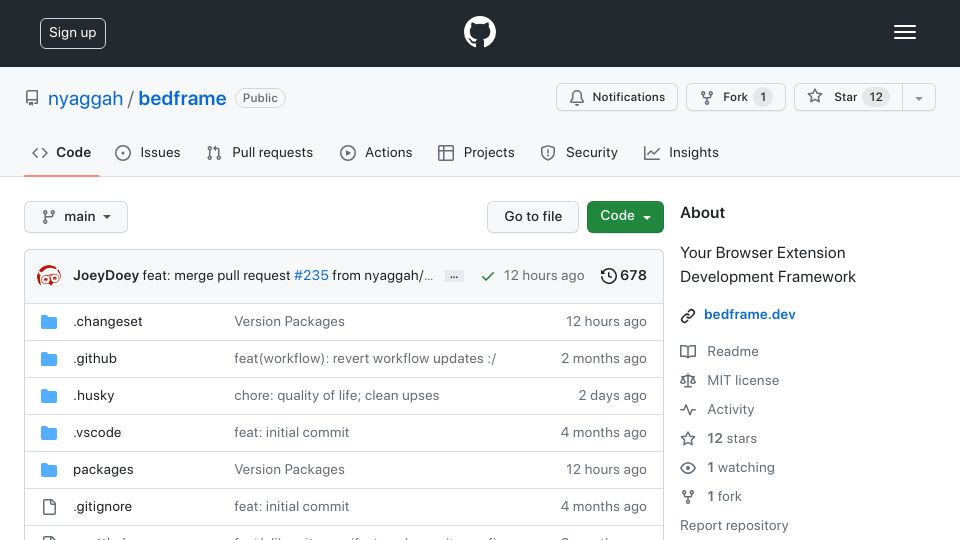Open the 678 commits history
960x540 pixels.
point(623,276)
